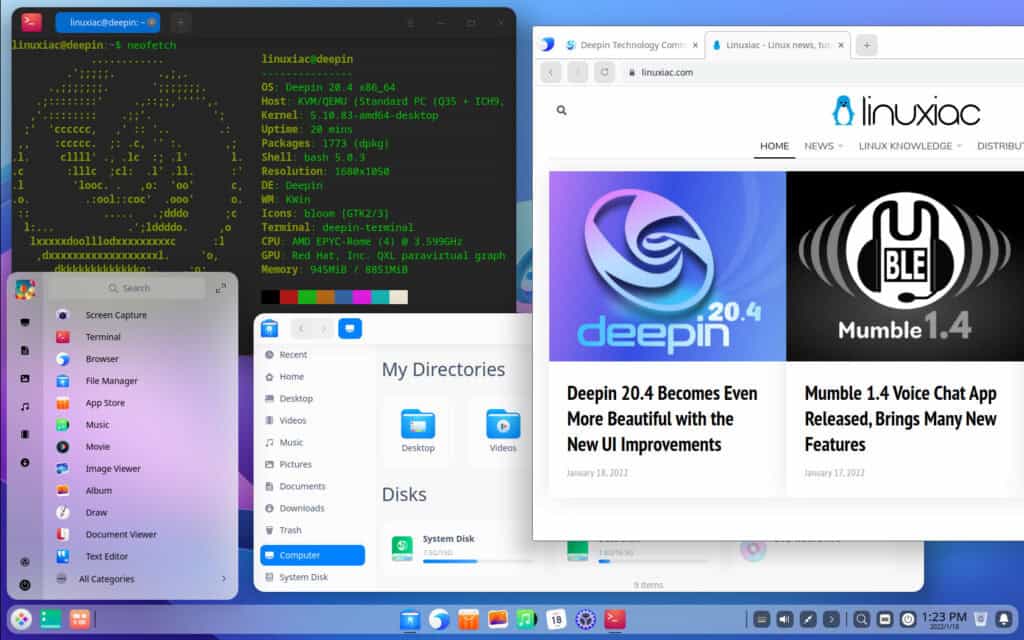The height and width of the screenshot is (640, 1024).
Task: Click Mumble 1.4 article thumbnail
Action: [x=905, y=266]
